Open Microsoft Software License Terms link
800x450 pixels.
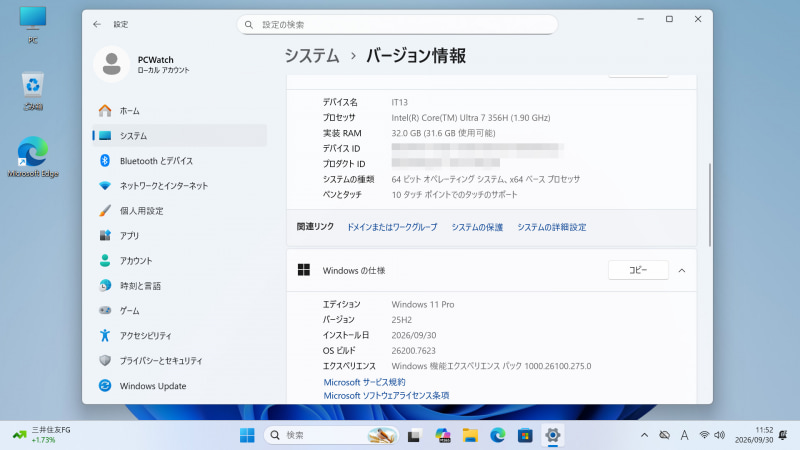coord(386,395)
